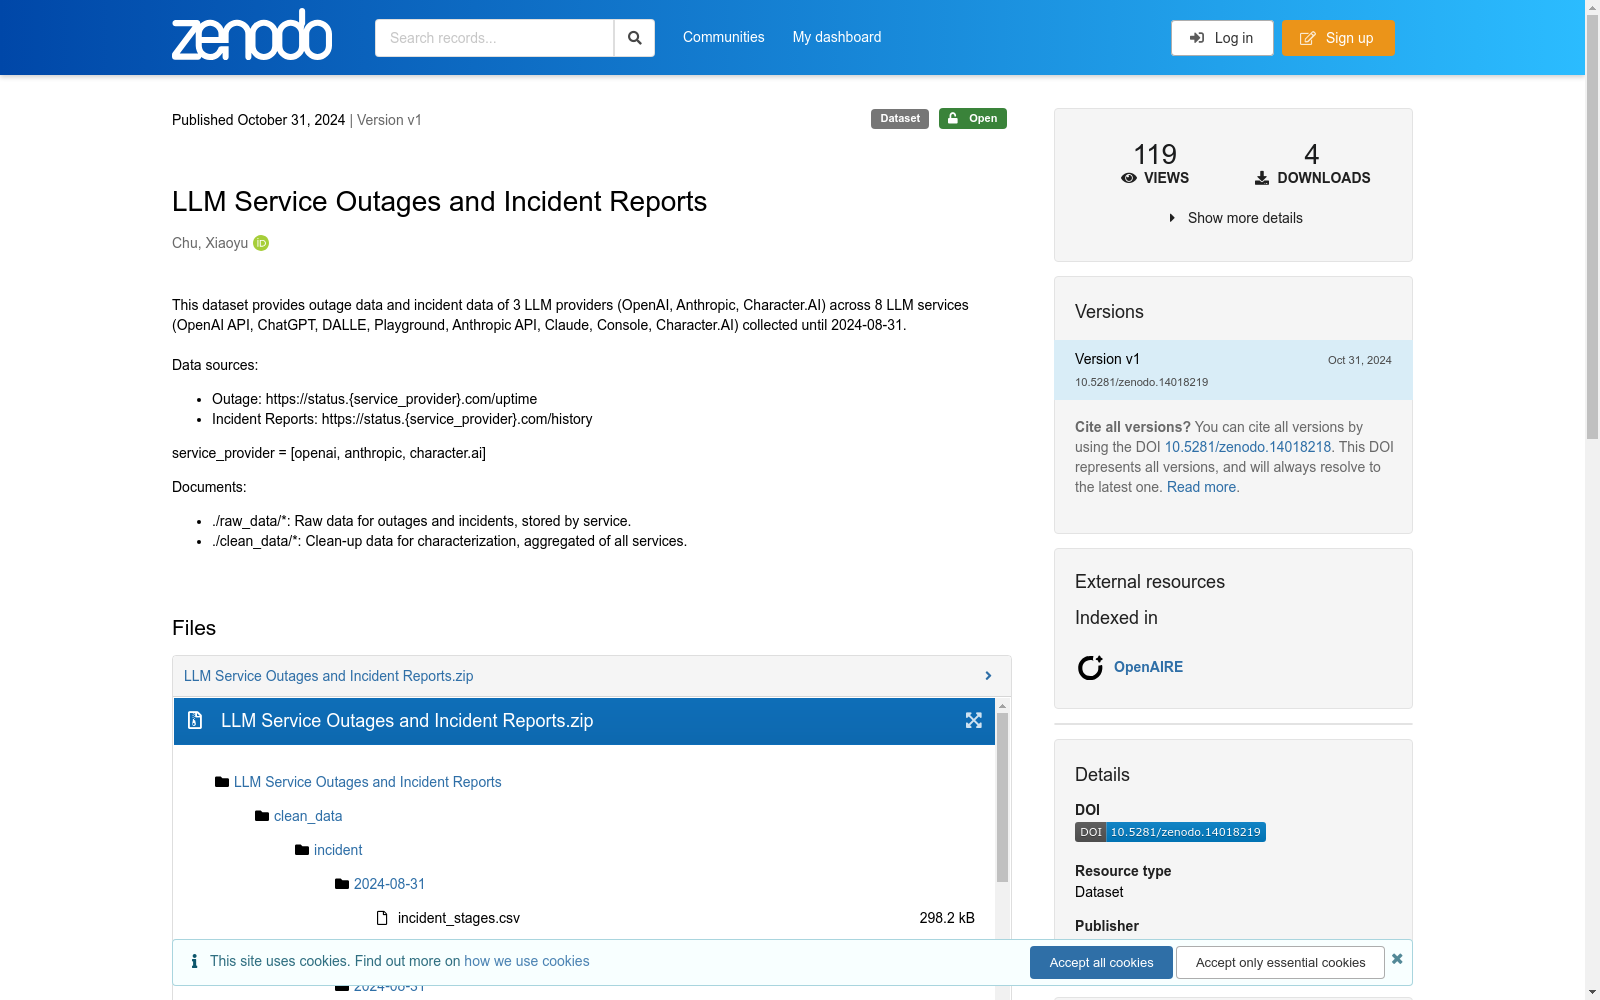This screenshot has width=1600, height=1000.
Task: Click the OpenAIRE logo icon
Action: (1090, 667)
